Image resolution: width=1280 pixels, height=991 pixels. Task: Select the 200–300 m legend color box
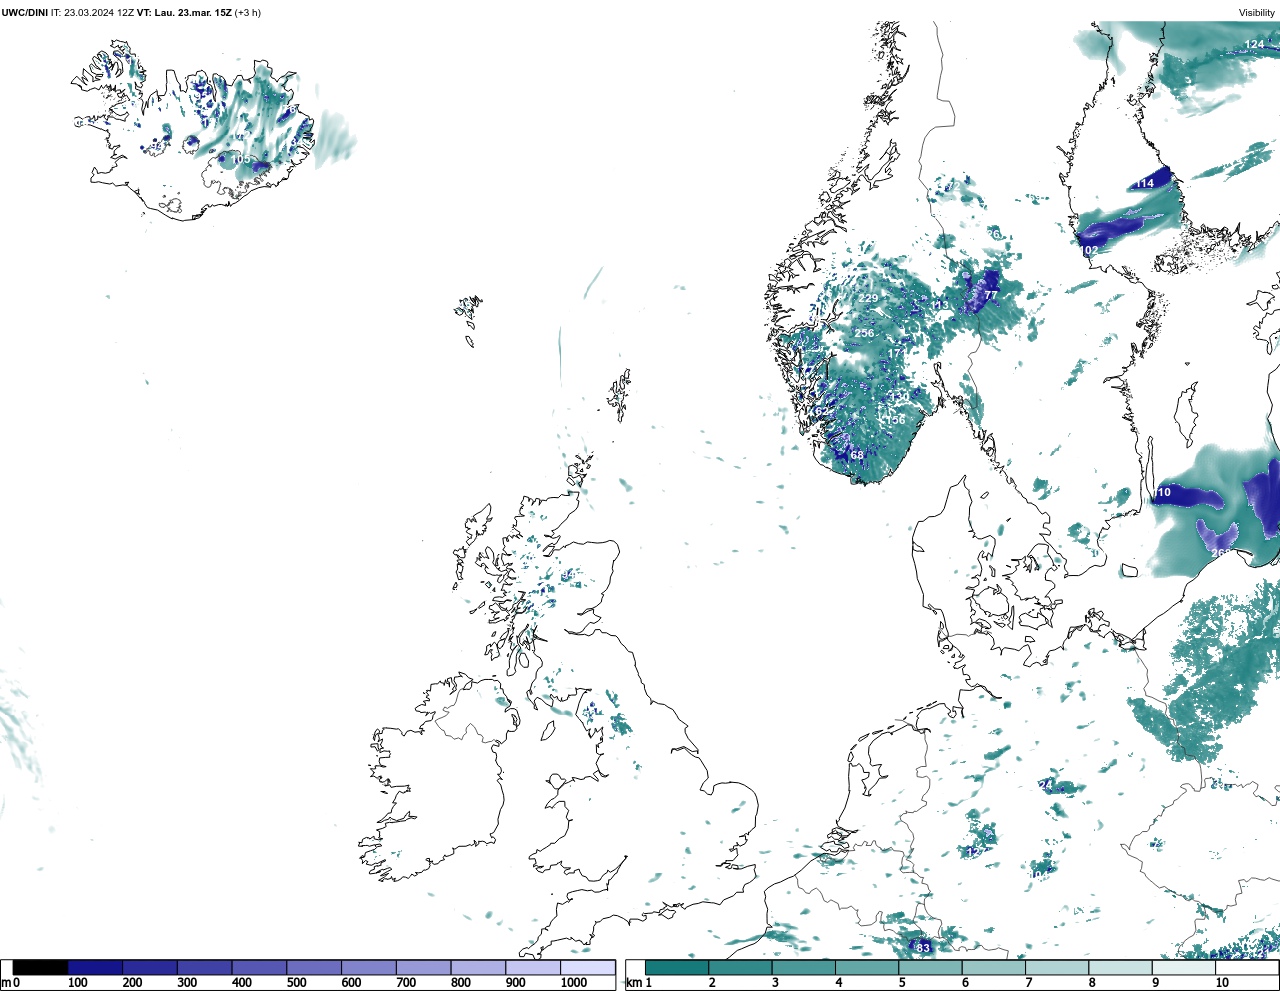[150, 967]
